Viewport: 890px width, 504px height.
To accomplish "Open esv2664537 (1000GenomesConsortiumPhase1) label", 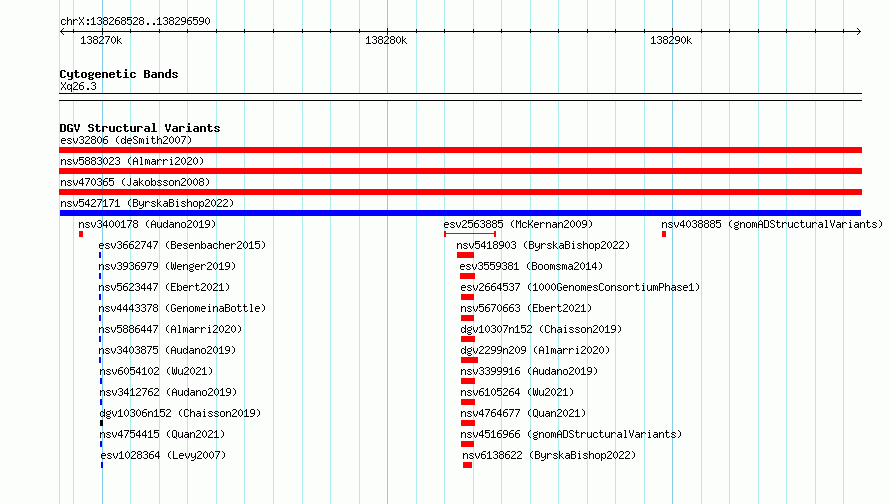I will coord(580,287).
